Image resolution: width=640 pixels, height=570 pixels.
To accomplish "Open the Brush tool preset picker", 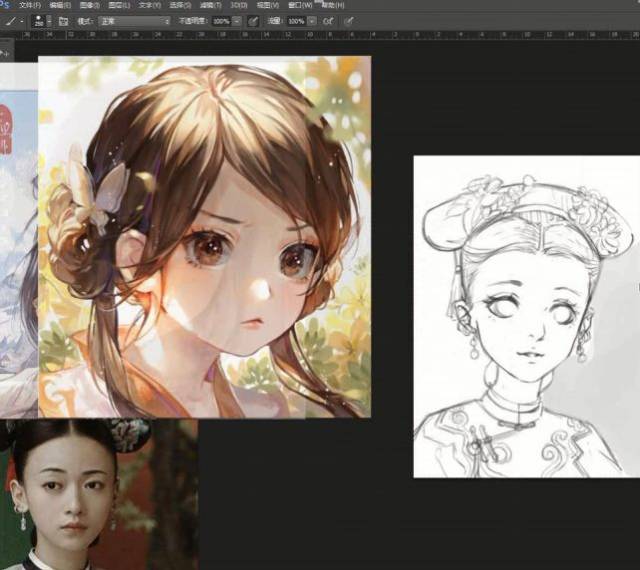I will coord(12,21).
